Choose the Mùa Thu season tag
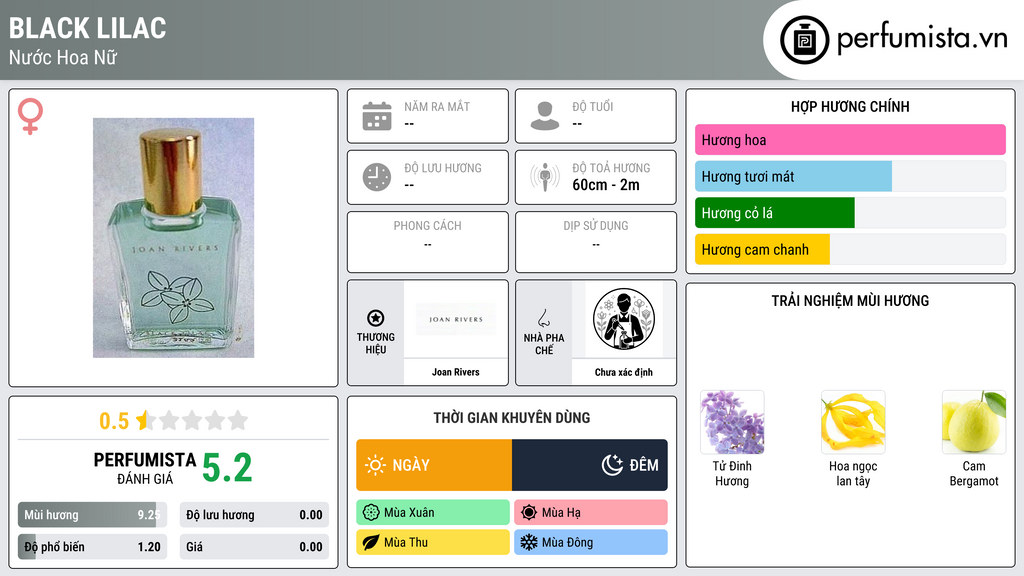The height and width of the screenshot is (576, 1024). click(x=433, y=542)
